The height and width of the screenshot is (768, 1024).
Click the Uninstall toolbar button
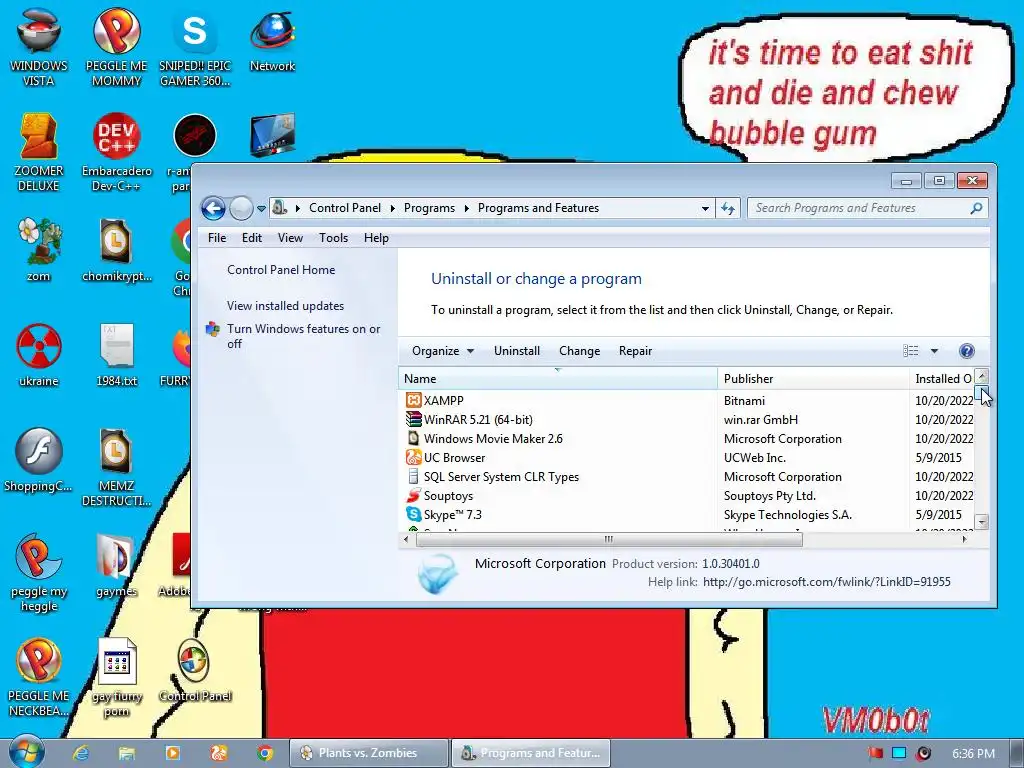pos(517,351)
